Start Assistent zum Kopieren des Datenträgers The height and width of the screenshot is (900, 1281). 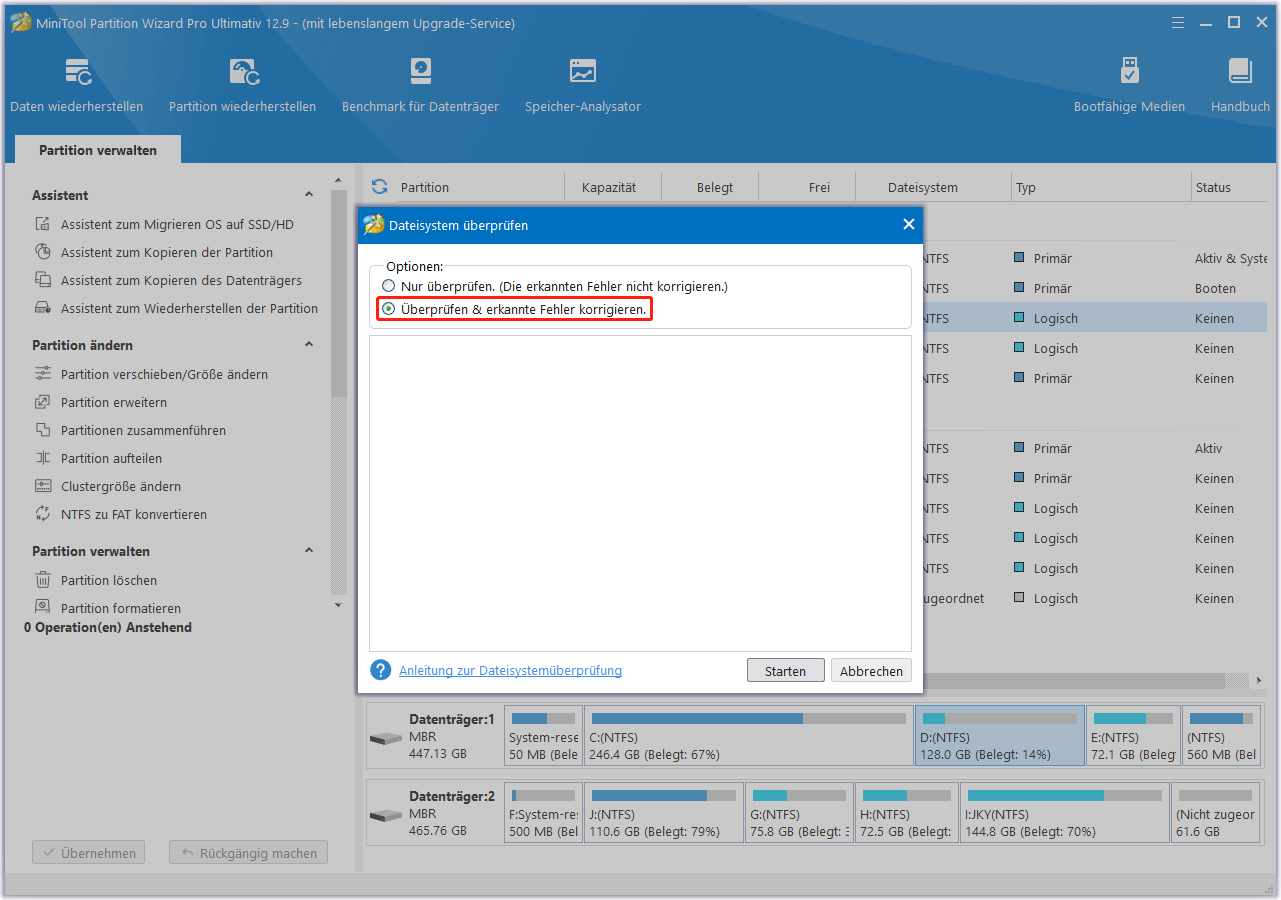coord(181,281)
